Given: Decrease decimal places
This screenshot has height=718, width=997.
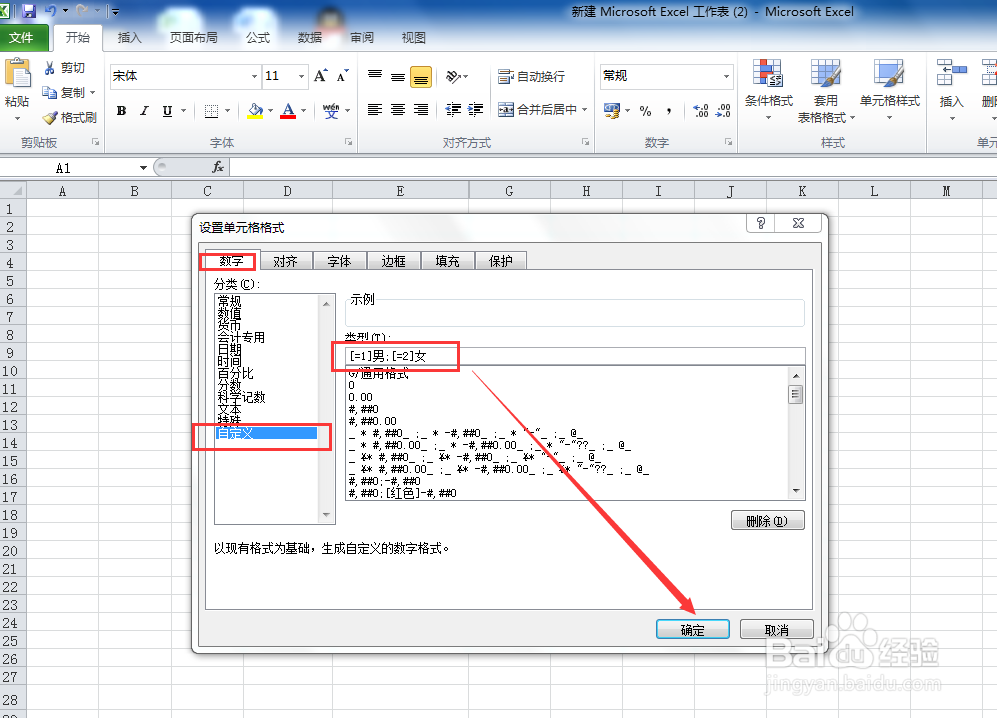Looking at the screenshot, I should [724, 111].
